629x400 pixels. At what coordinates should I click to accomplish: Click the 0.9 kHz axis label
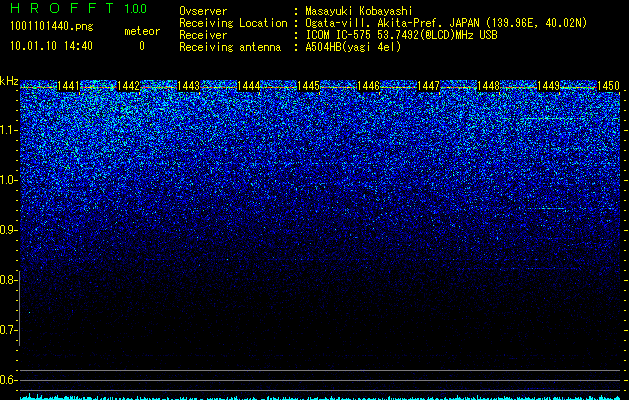[7, 230]
